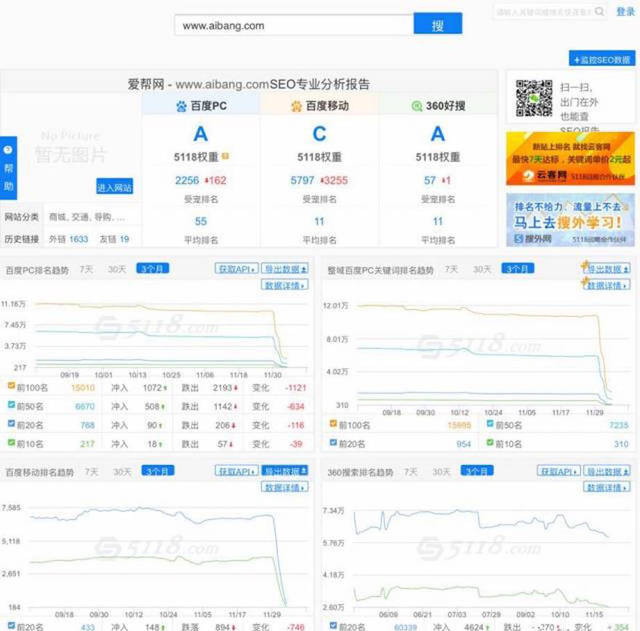Click the Baidu Mobile paw icon
This screenshot has height=631, width=640.
click(x=296, y=105)
